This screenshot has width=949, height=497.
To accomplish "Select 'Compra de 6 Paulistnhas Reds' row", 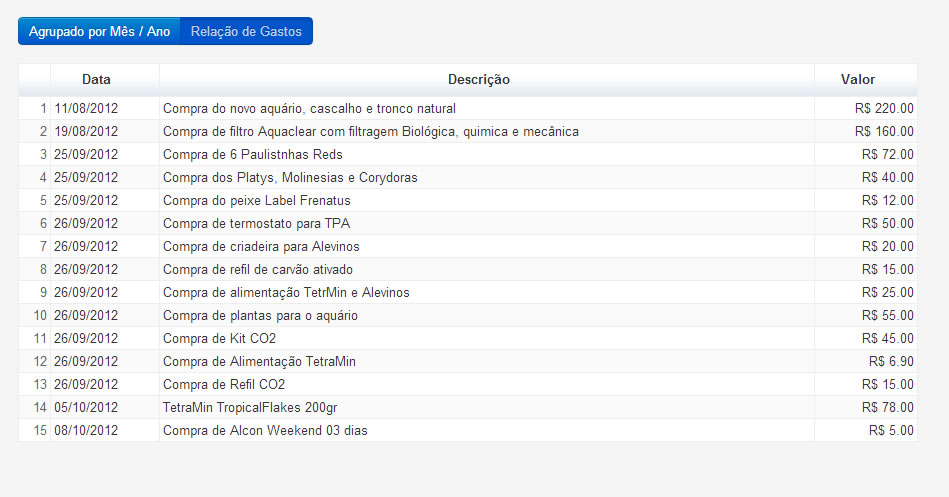I will coord(468,155).
